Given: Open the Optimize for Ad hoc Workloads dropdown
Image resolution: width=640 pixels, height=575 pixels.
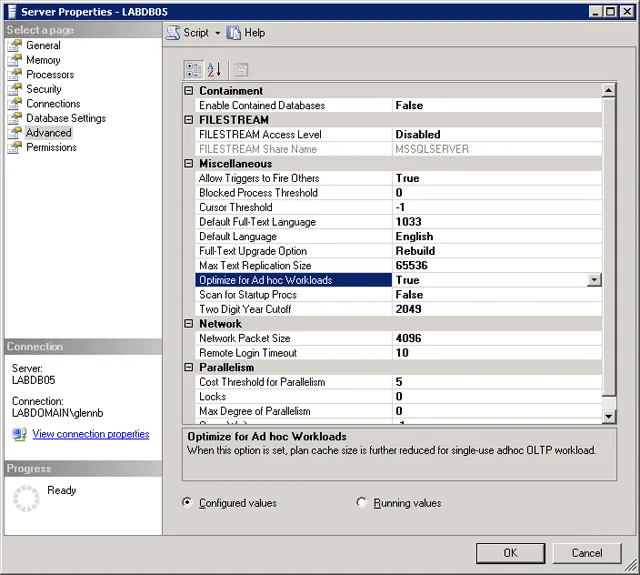Looking at the screenshot, I should click(x=594, y=281).
